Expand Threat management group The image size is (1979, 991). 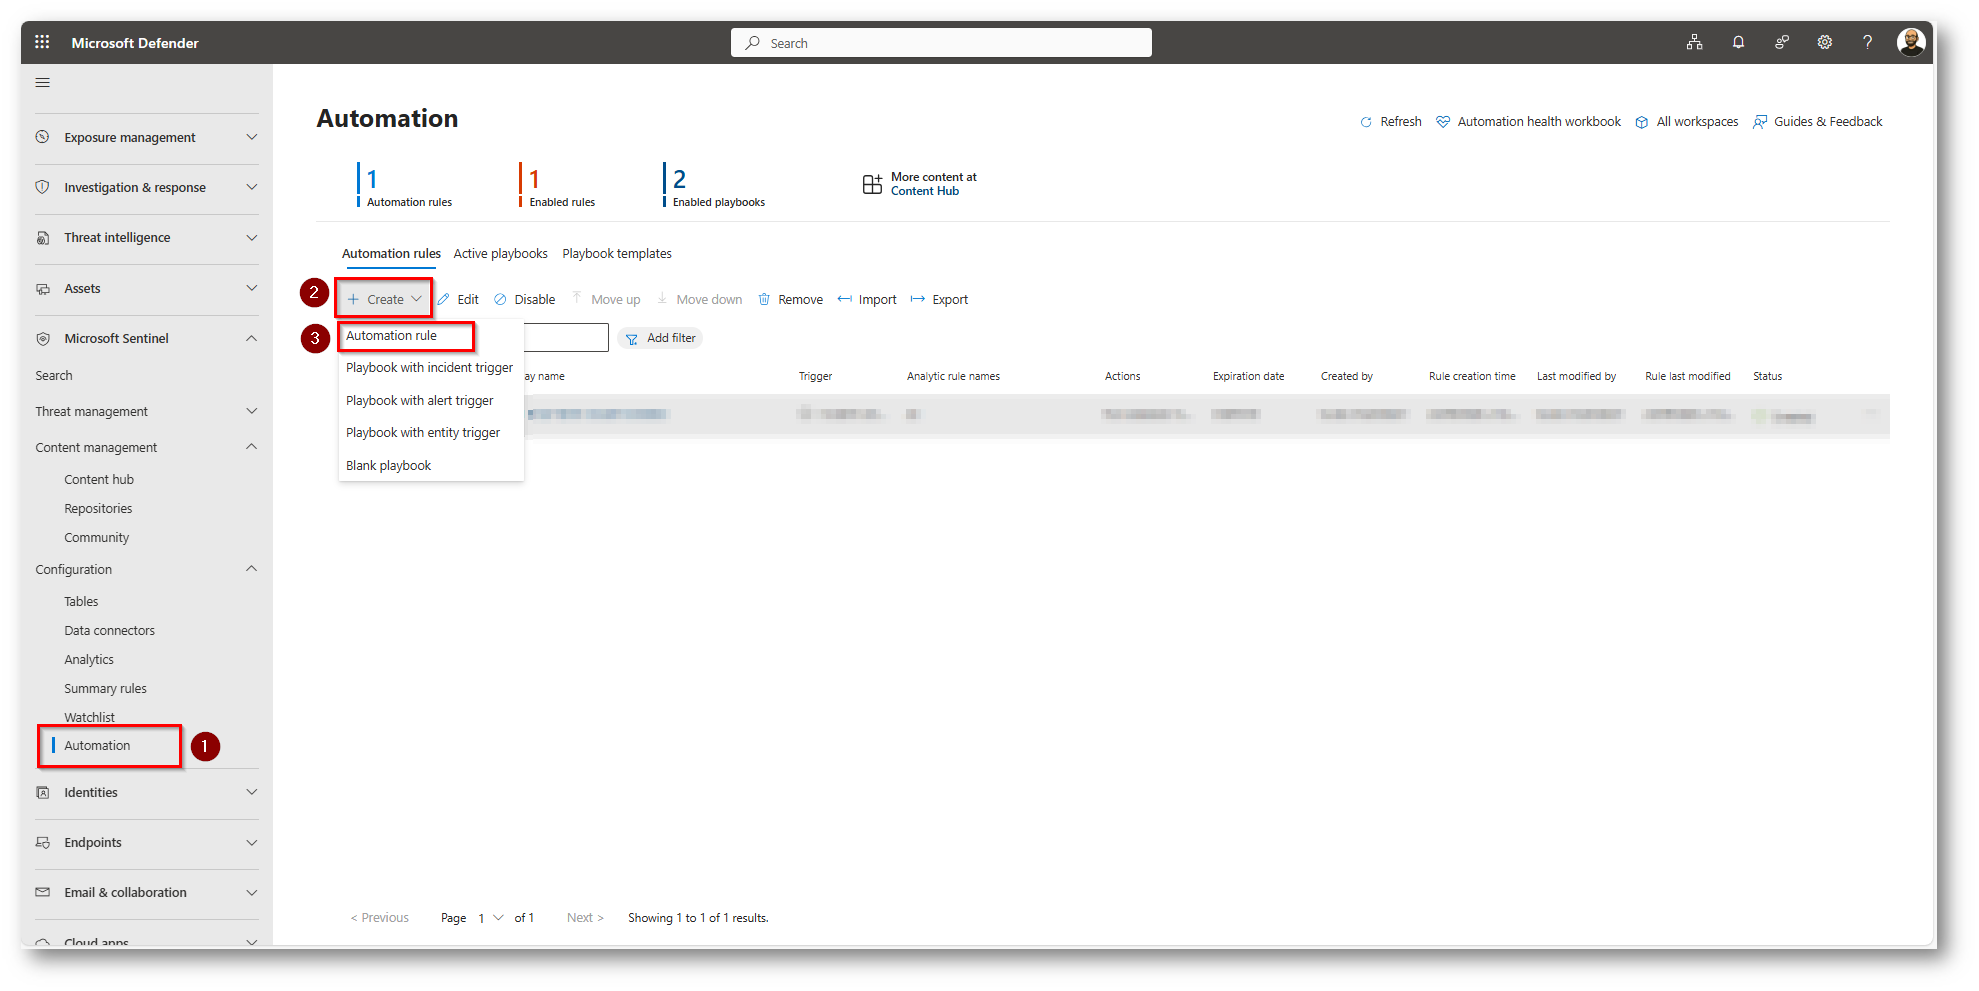click(x=252, y=411)
